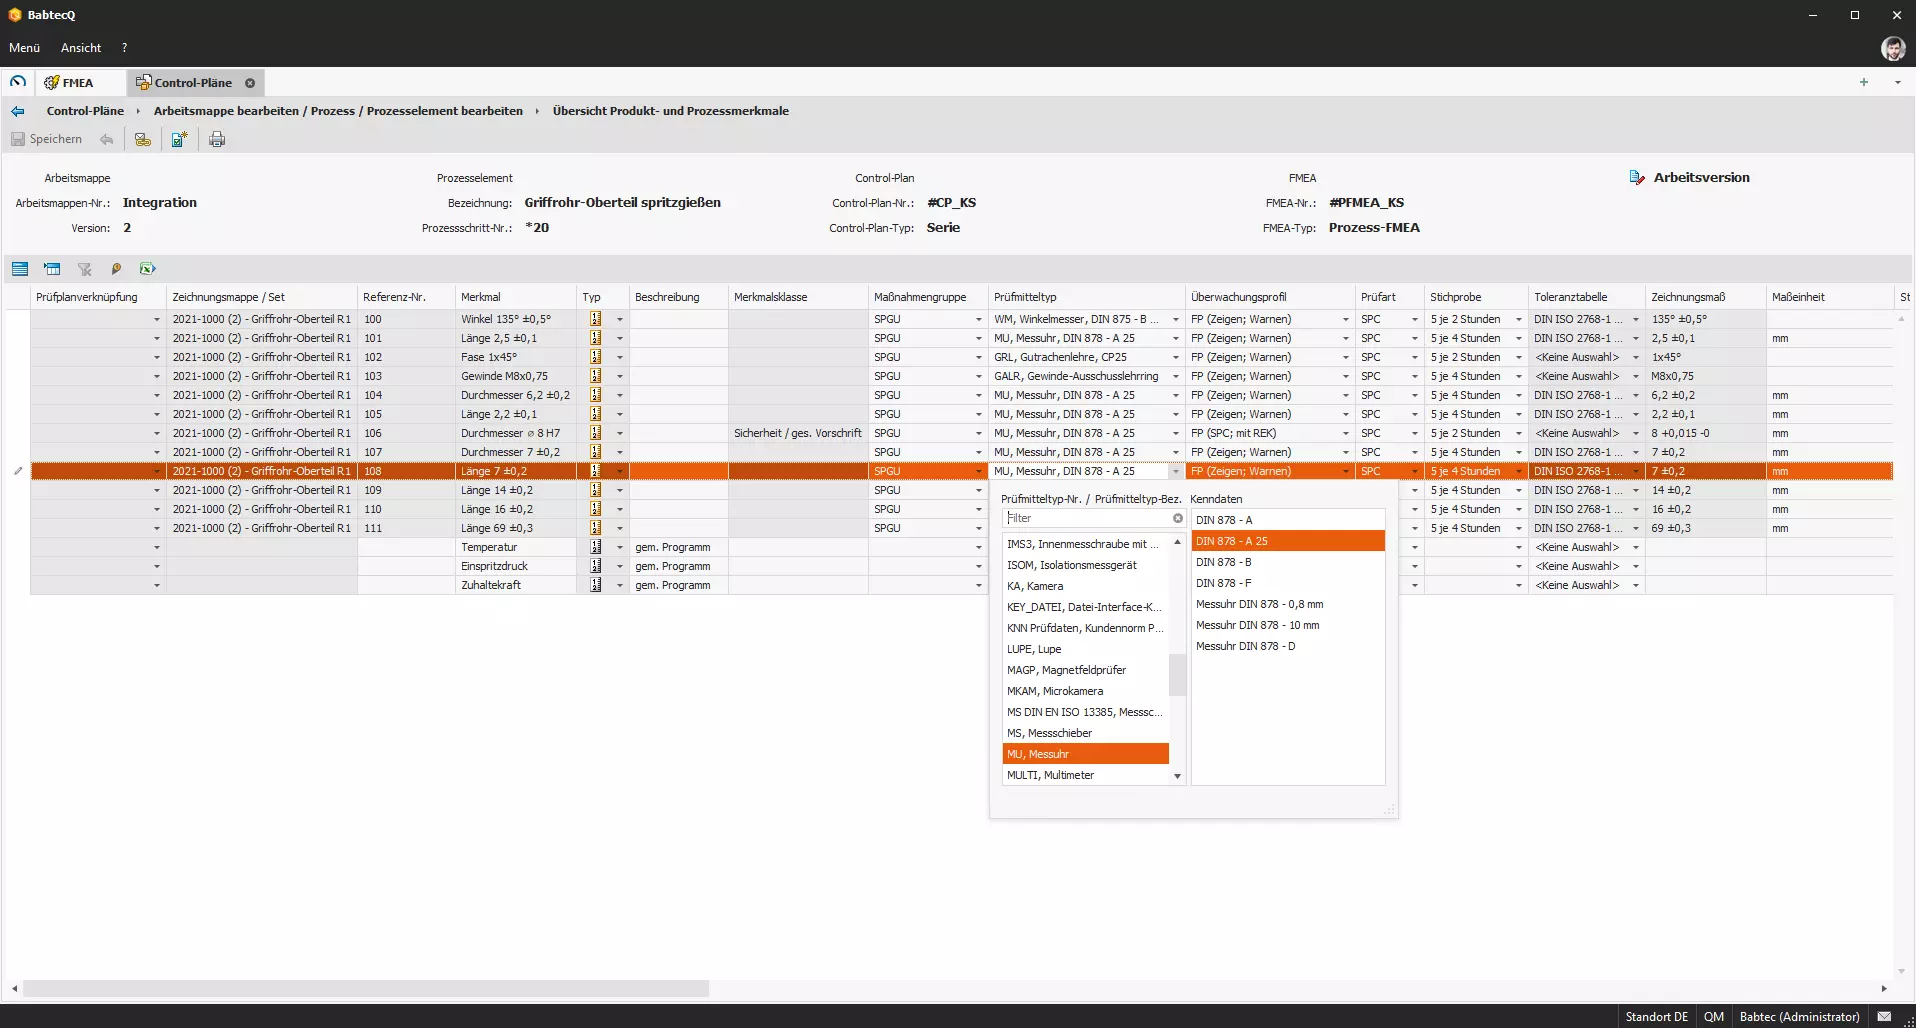Open the Ansicht menu
Screen dimensions: 1916x1028
pos(81,48)
